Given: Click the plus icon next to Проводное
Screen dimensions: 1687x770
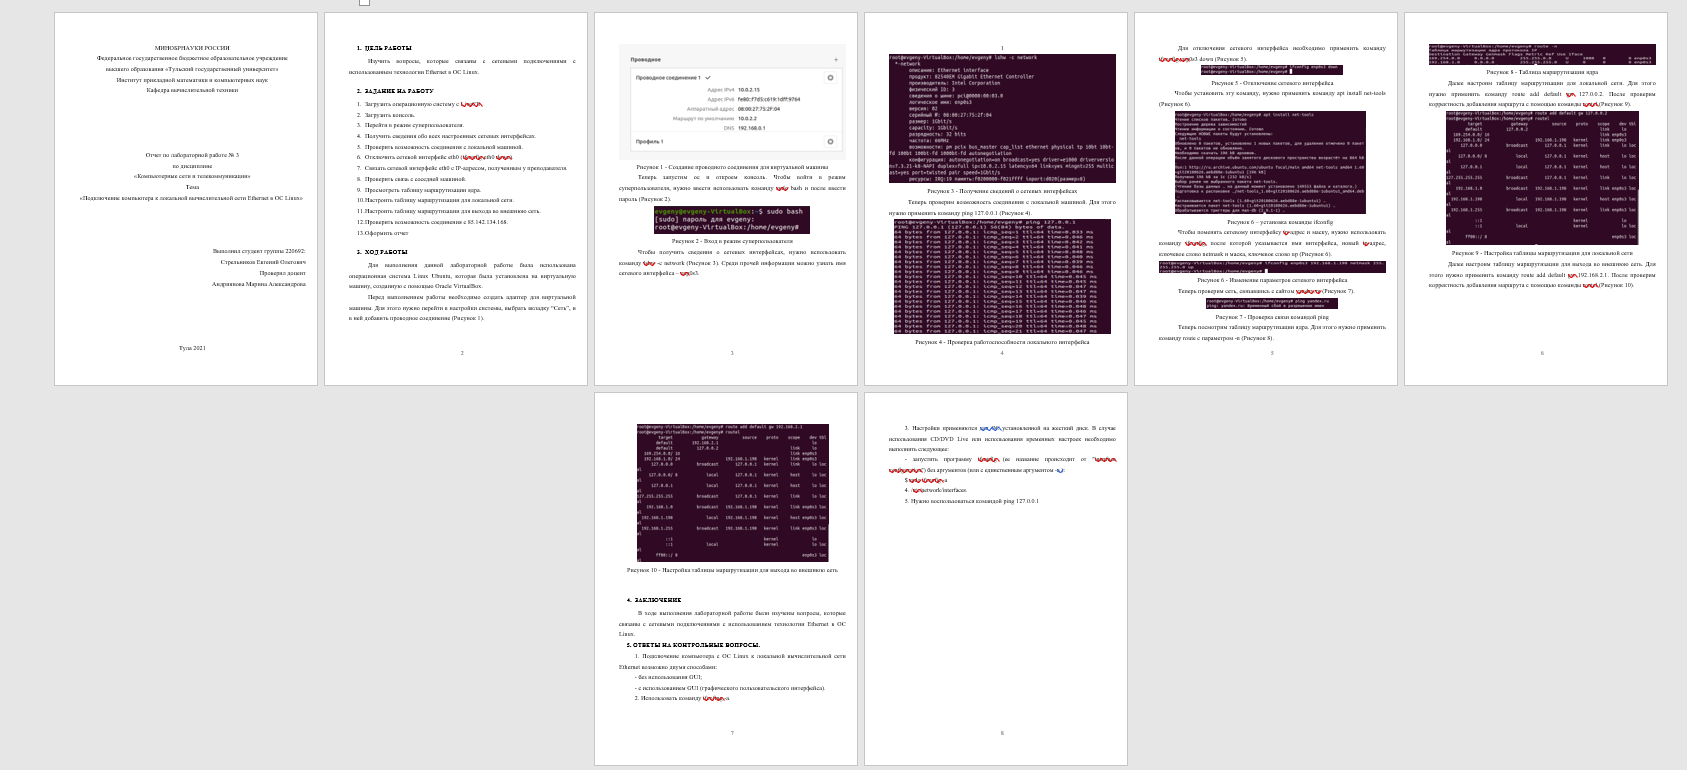Looking at the screenshot, I should 836,60.
